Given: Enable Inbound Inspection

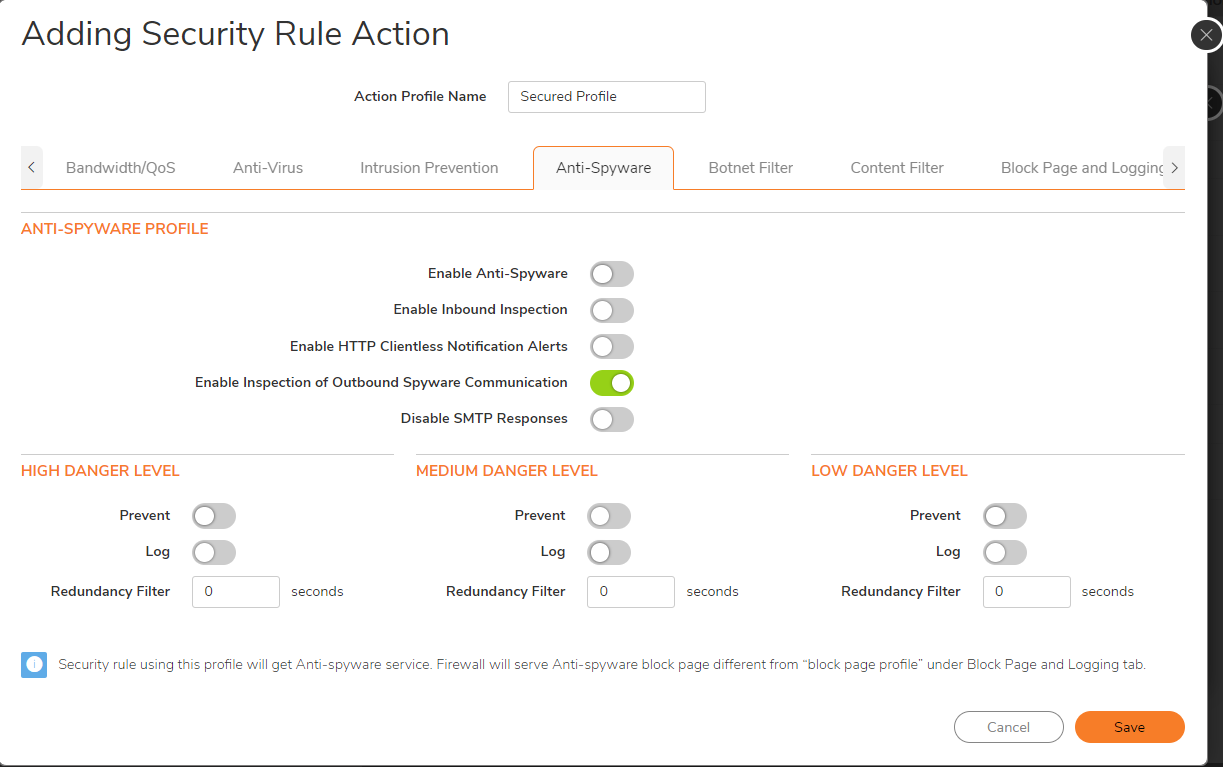Looking at the screenshot, I should click(611, 310).
